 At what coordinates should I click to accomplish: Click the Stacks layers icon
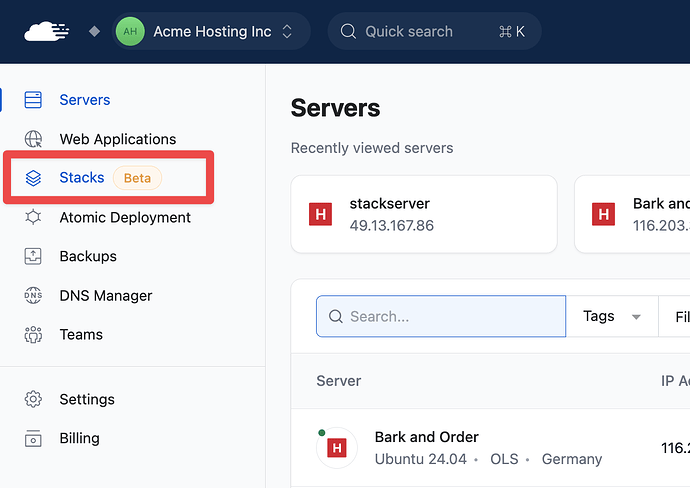point(33,178)
